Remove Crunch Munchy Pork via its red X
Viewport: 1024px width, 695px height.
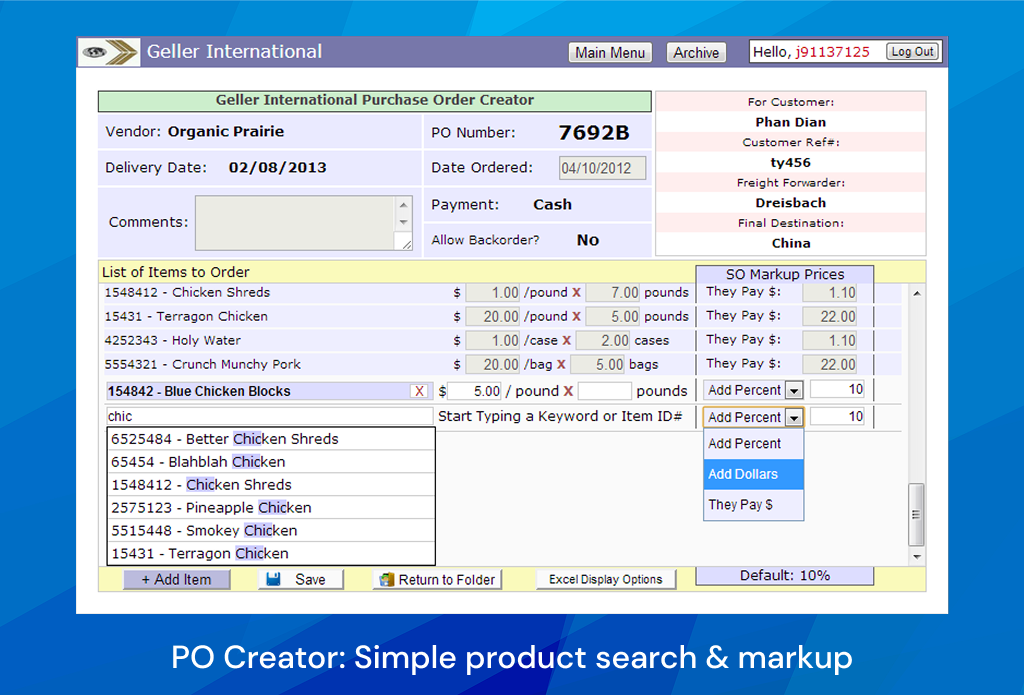[562, 364]
